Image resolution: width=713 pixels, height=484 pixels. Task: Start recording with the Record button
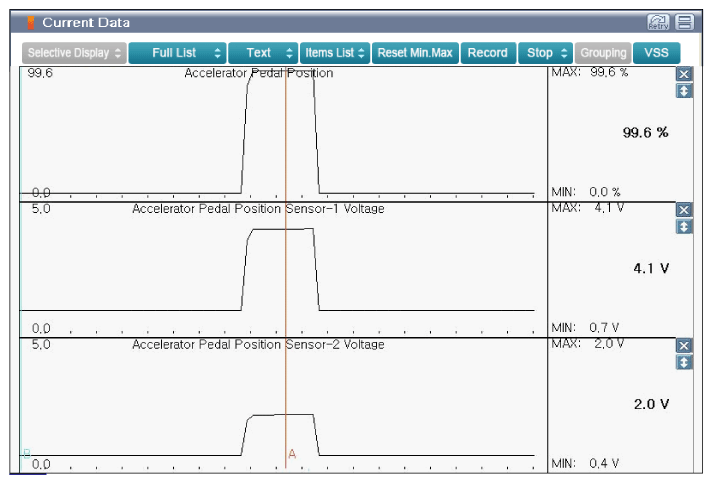(486, 52)
